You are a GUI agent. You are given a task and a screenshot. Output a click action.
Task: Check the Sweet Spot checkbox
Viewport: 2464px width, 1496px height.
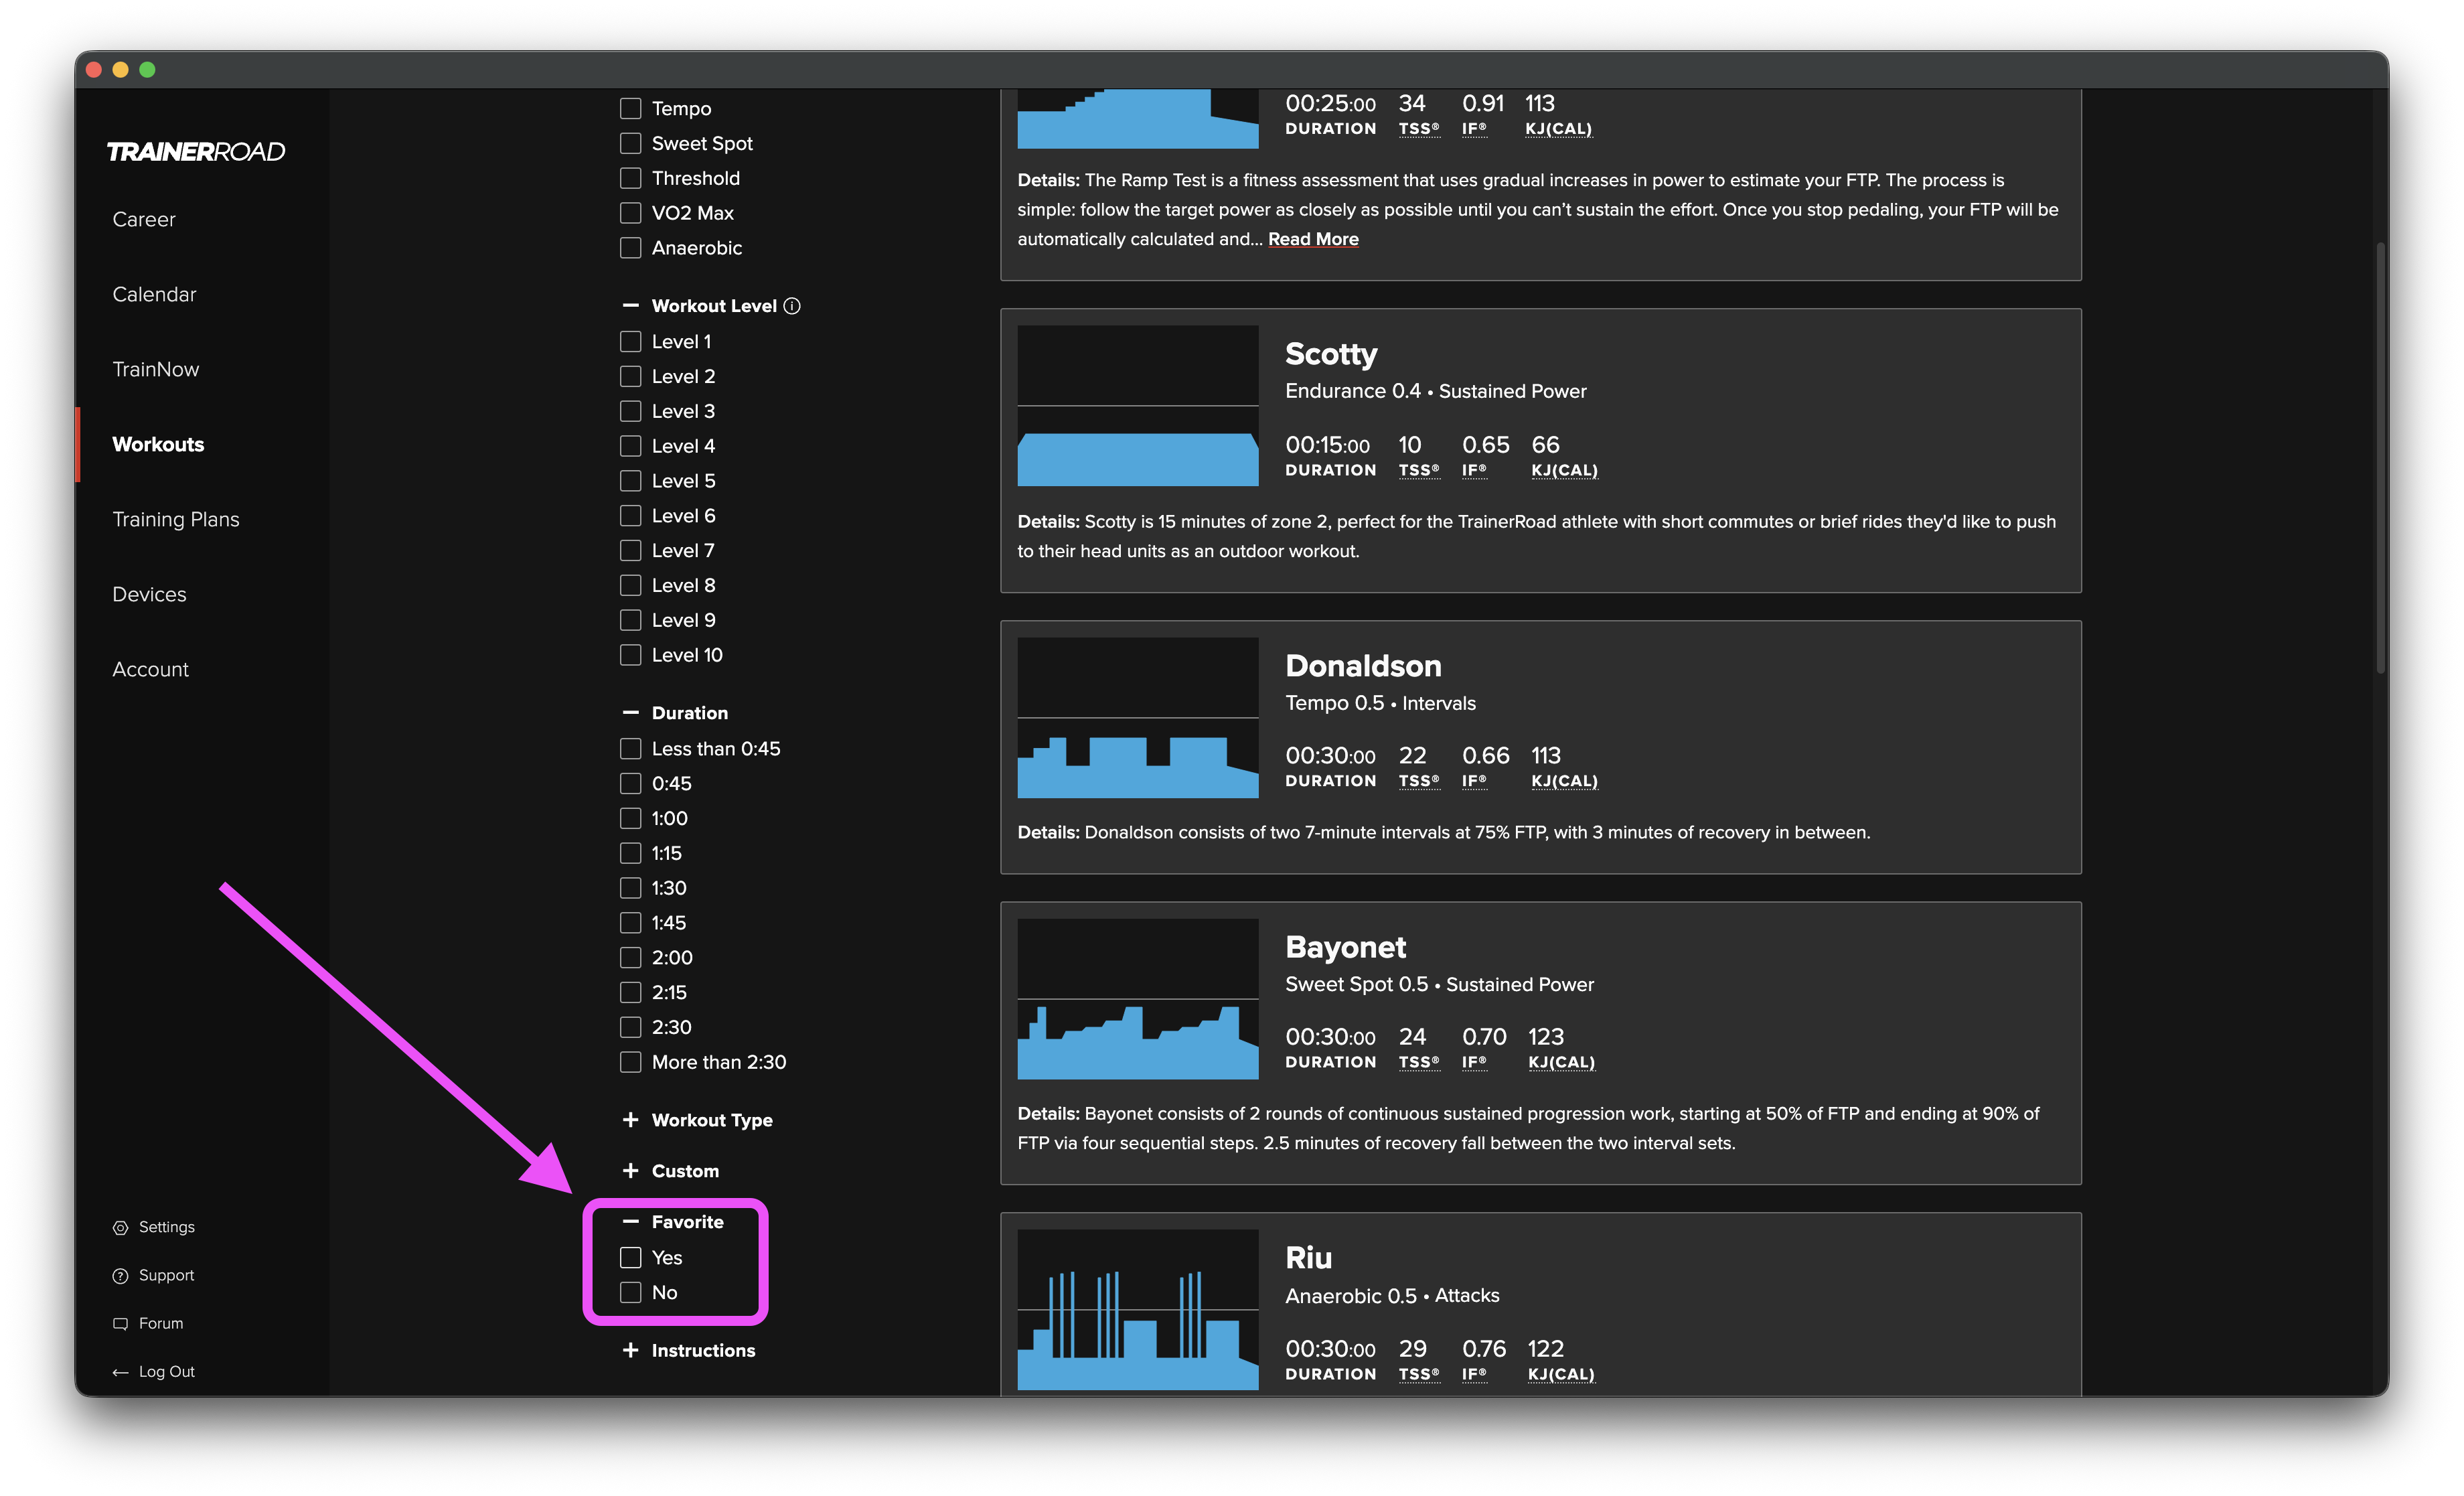tap(630, 143)
